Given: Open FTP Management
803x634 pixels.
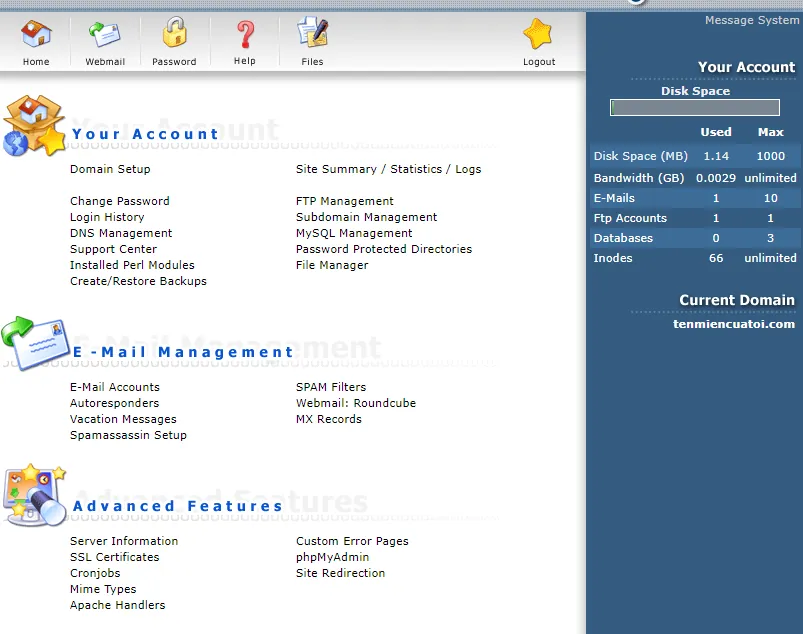Looking at the screenshot, I should point(344,201).
